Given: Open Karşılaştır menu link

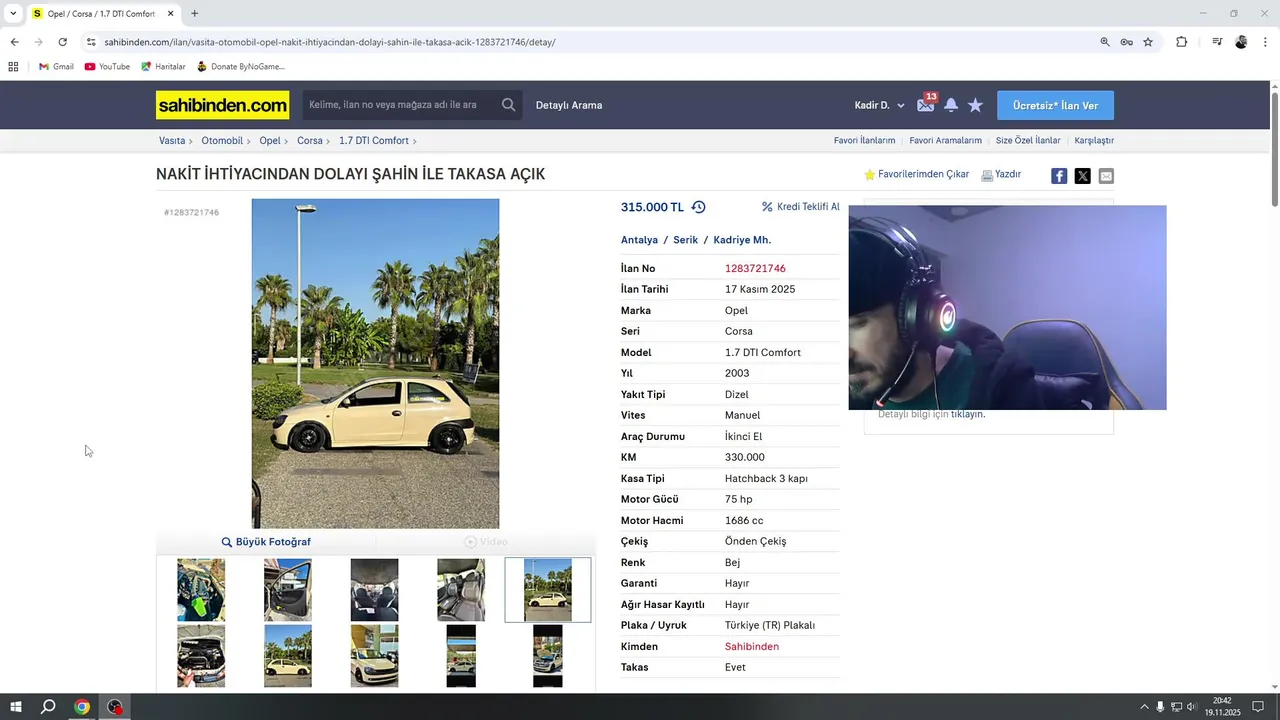Looking at the screenshot, I should [x=1094, y=141].
